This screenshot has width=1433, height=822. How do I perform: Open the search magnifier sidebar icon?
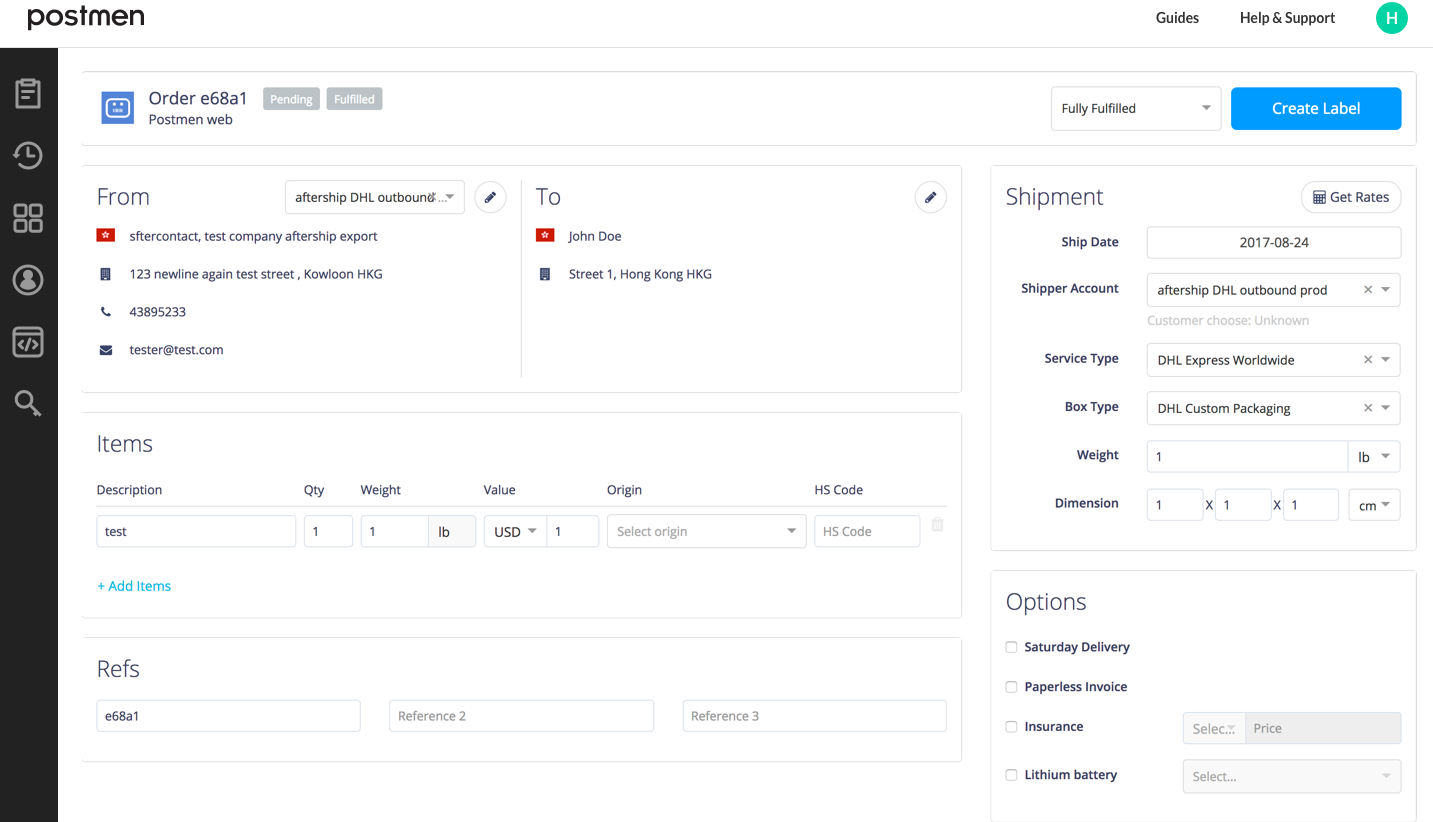pos(28,404)
